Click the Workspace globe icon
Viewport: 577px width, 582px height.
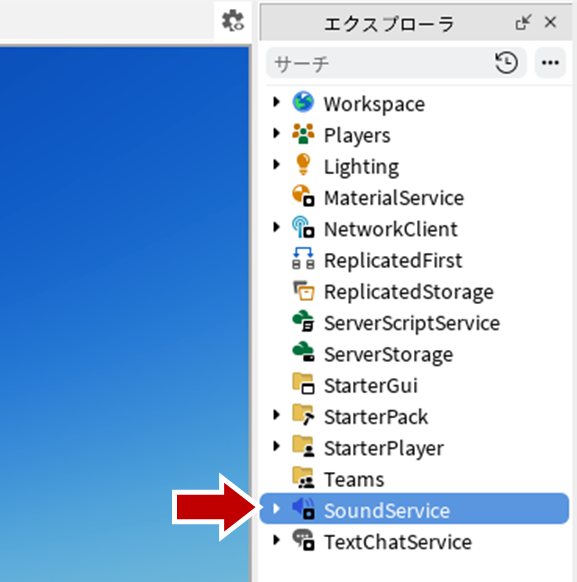[303, 102]
